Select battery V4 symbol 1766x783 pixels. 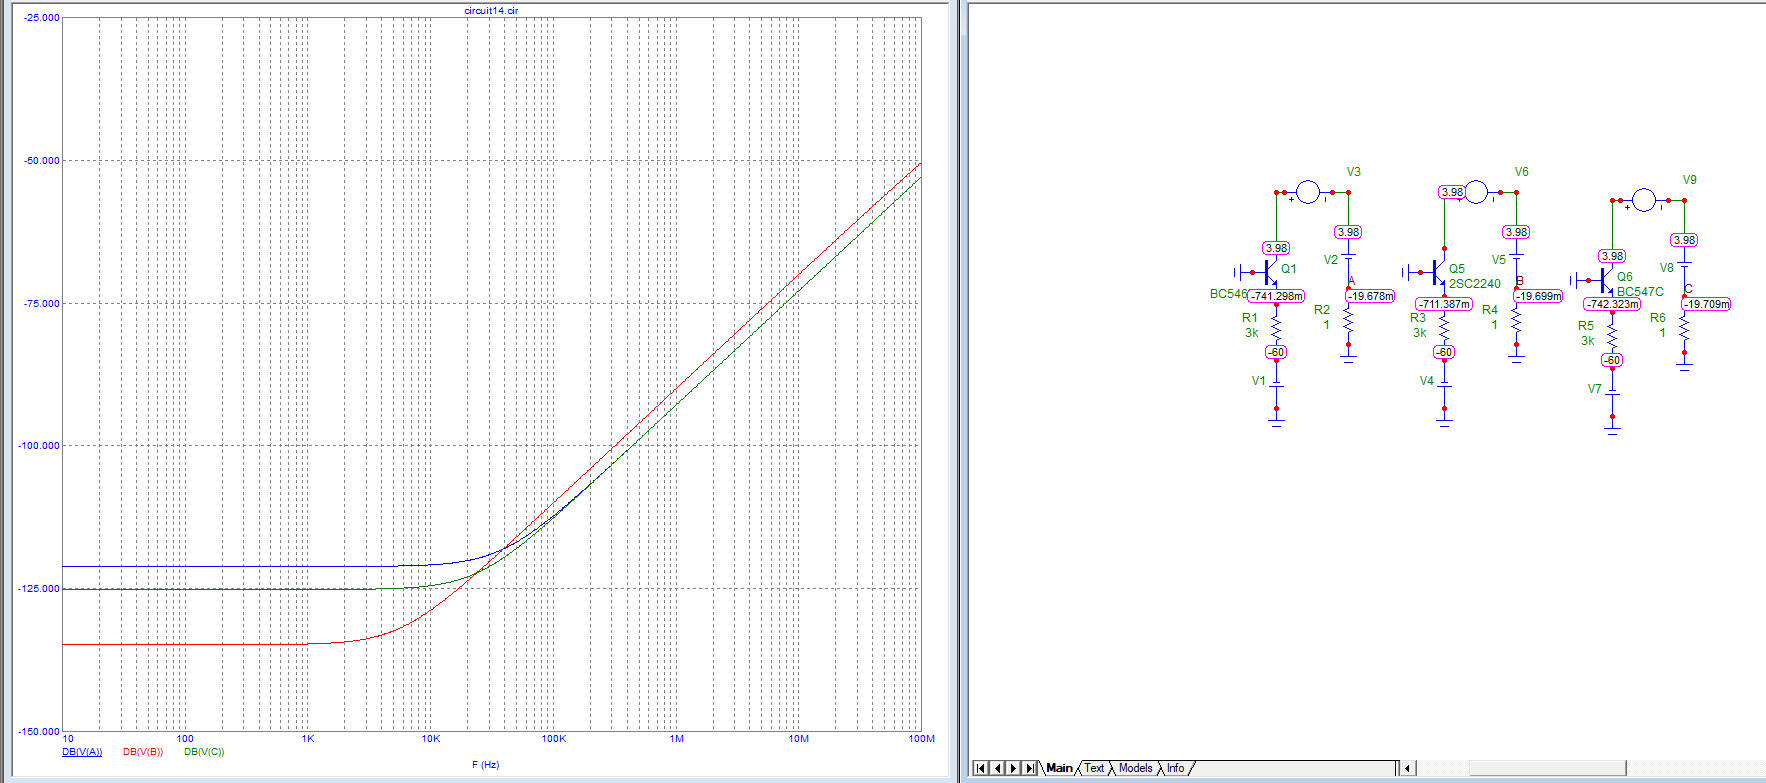click(1444, 384)
